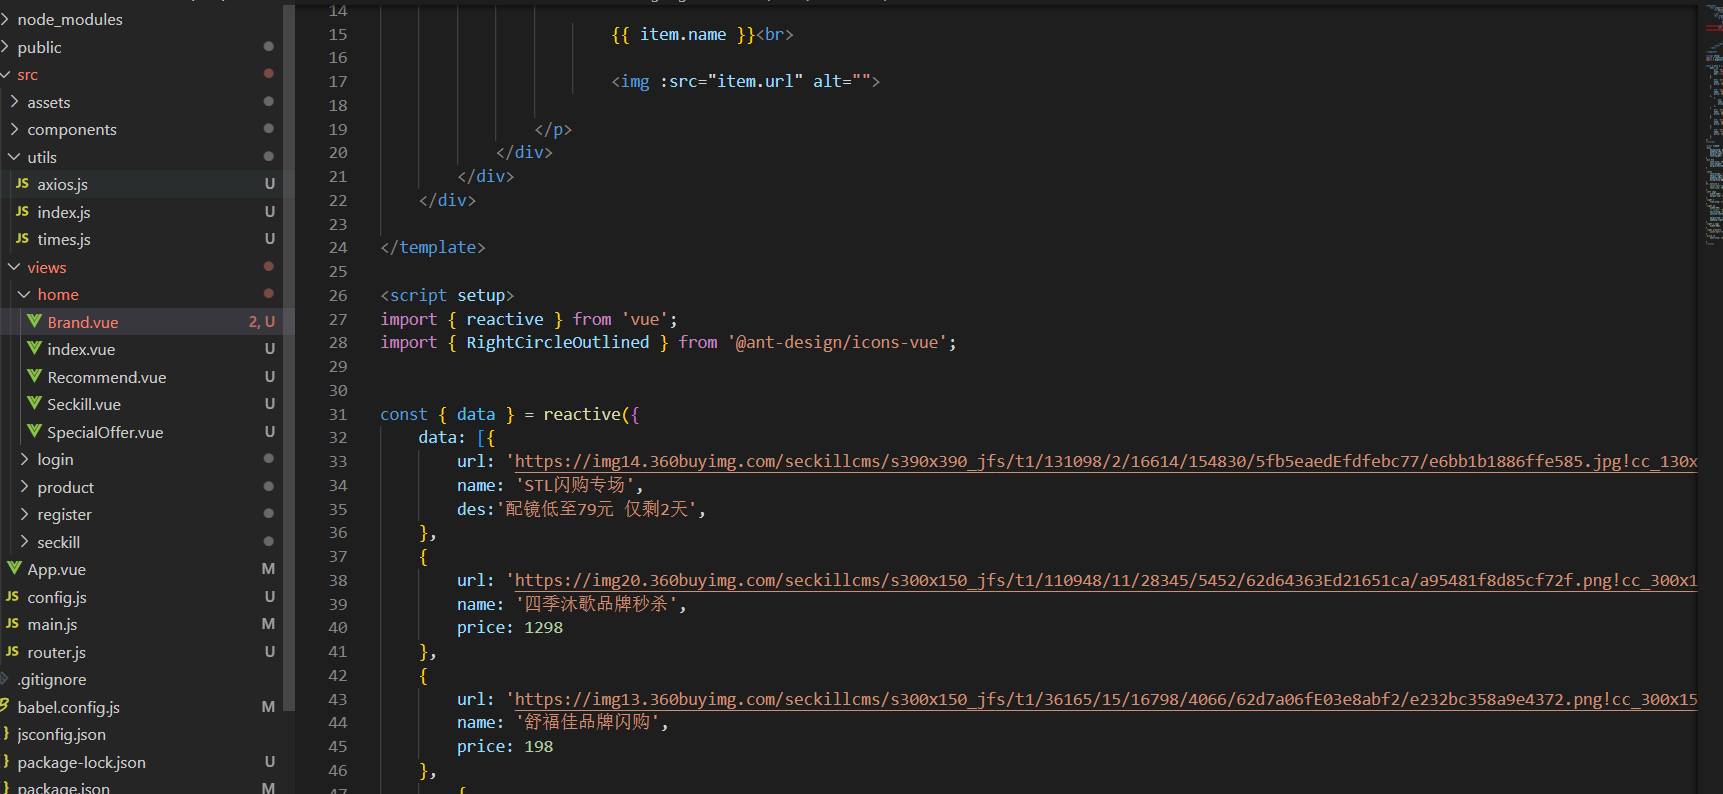The width and height of the screenshot is (1723, 794).
Task: Click the JS icon beside axios.js
Action: (x=22, y=184)
